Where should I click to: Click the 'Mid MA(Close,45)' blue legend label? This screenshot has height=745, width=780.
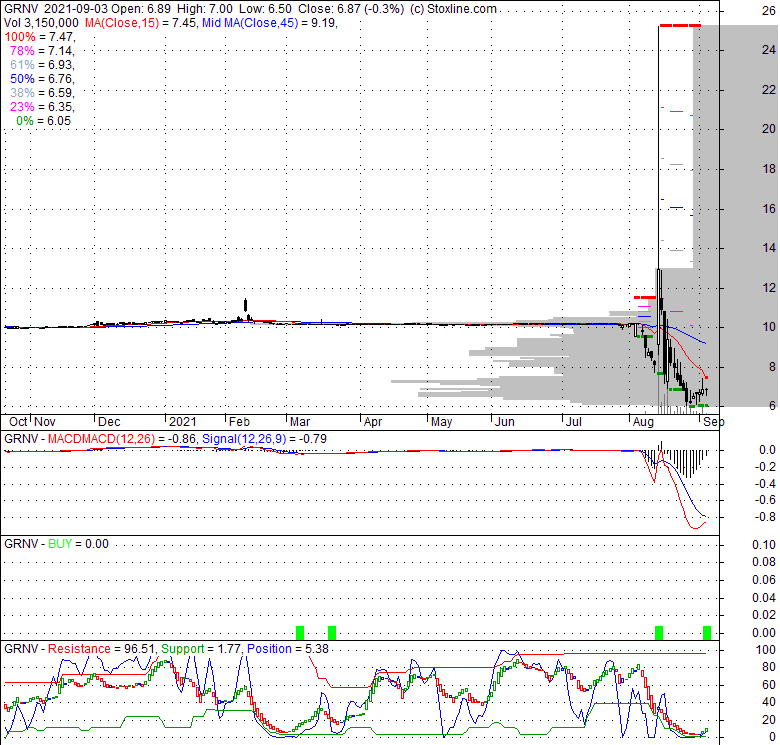coord(250,23)
